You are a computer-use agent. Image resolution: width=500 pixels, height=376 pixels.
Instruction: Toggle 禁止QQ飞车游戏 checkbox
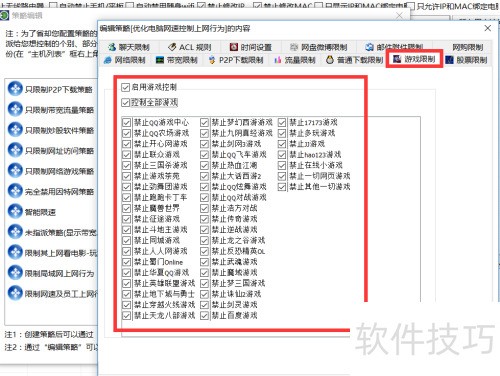tap(204, 155)
